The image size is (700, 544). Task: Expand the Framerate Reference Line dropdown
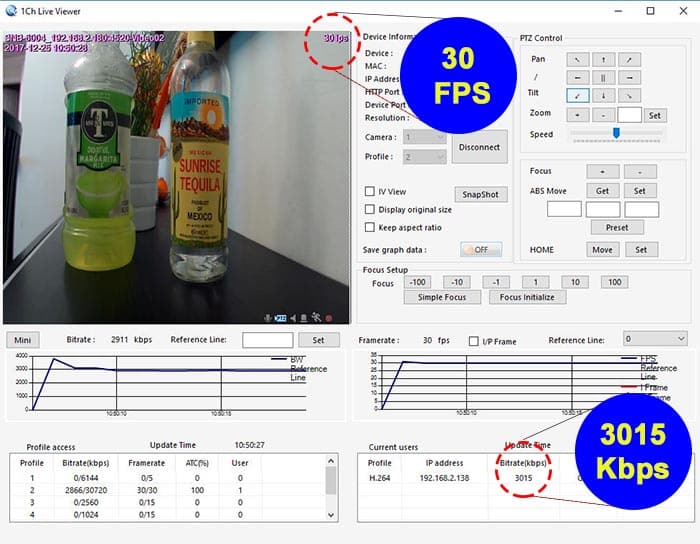pyautogui.click(x=654, y=339)
